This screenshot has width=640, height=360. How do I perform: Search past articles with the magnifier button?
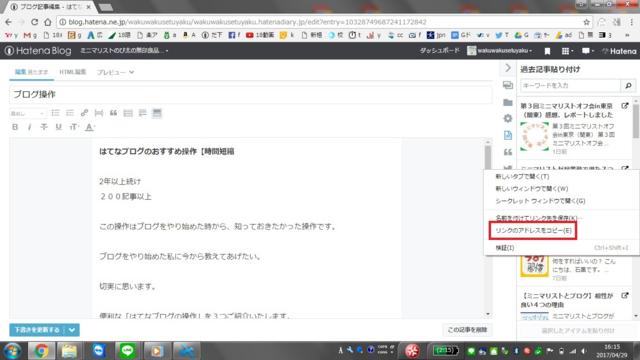click(x=628, y=85)
